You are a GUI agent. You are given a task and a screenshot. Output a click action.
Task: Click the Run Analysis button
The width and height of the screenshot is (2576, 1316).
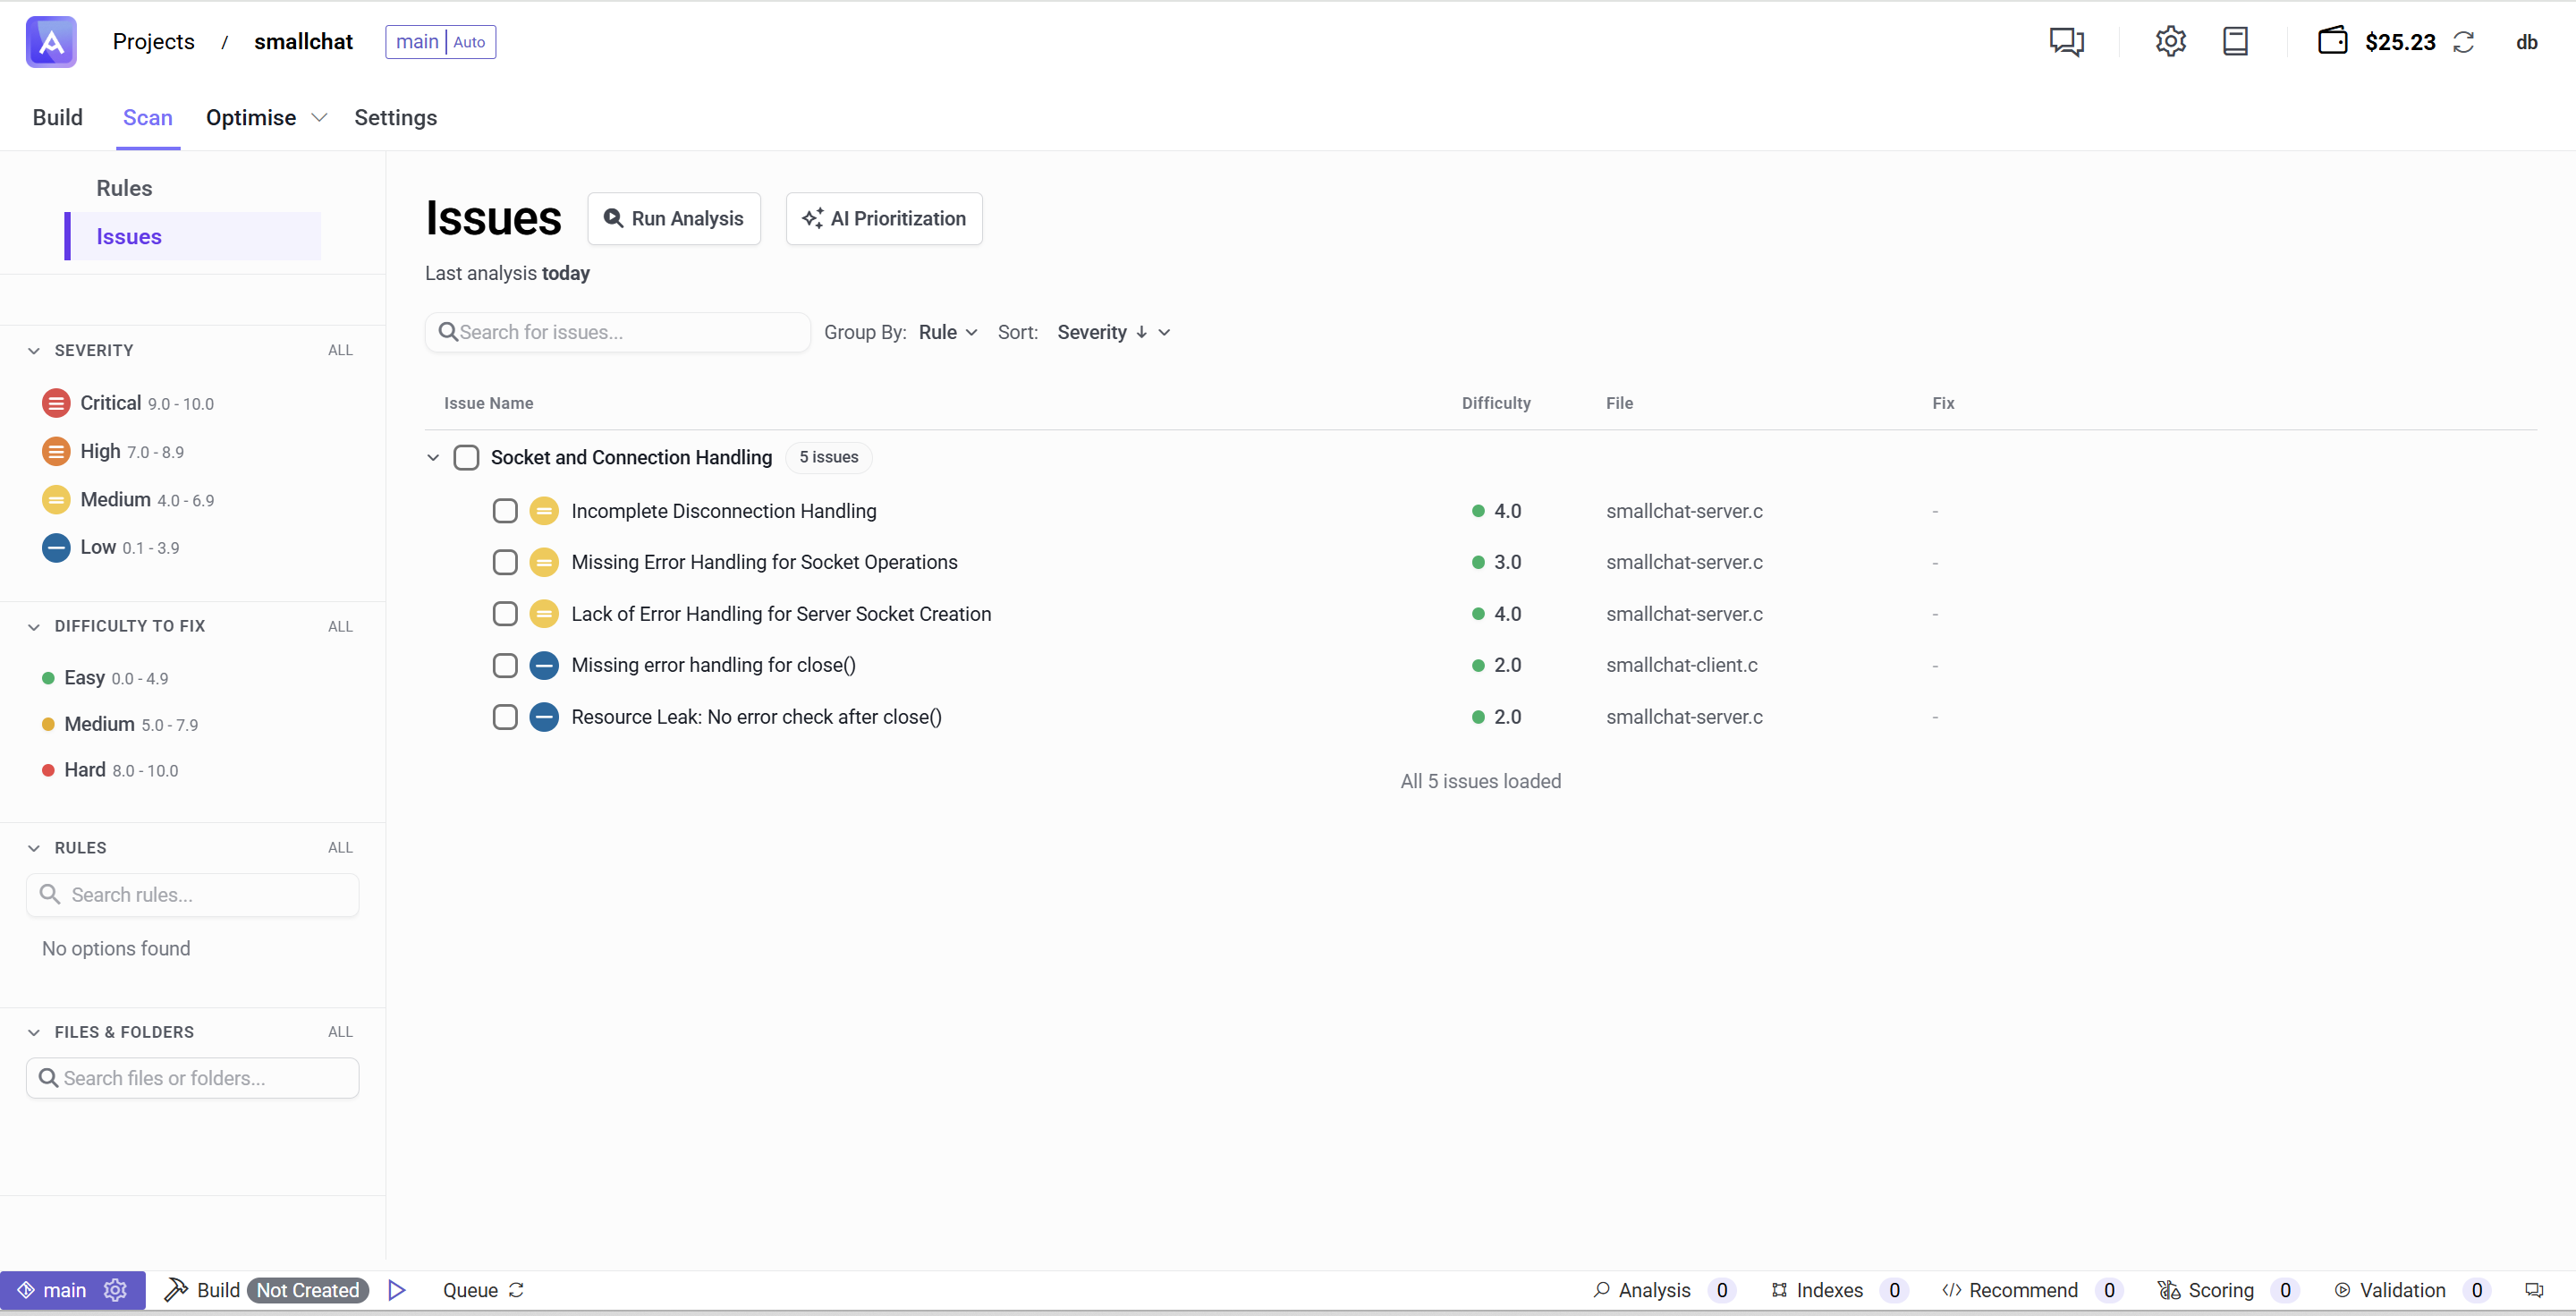[x=674, y=218]
